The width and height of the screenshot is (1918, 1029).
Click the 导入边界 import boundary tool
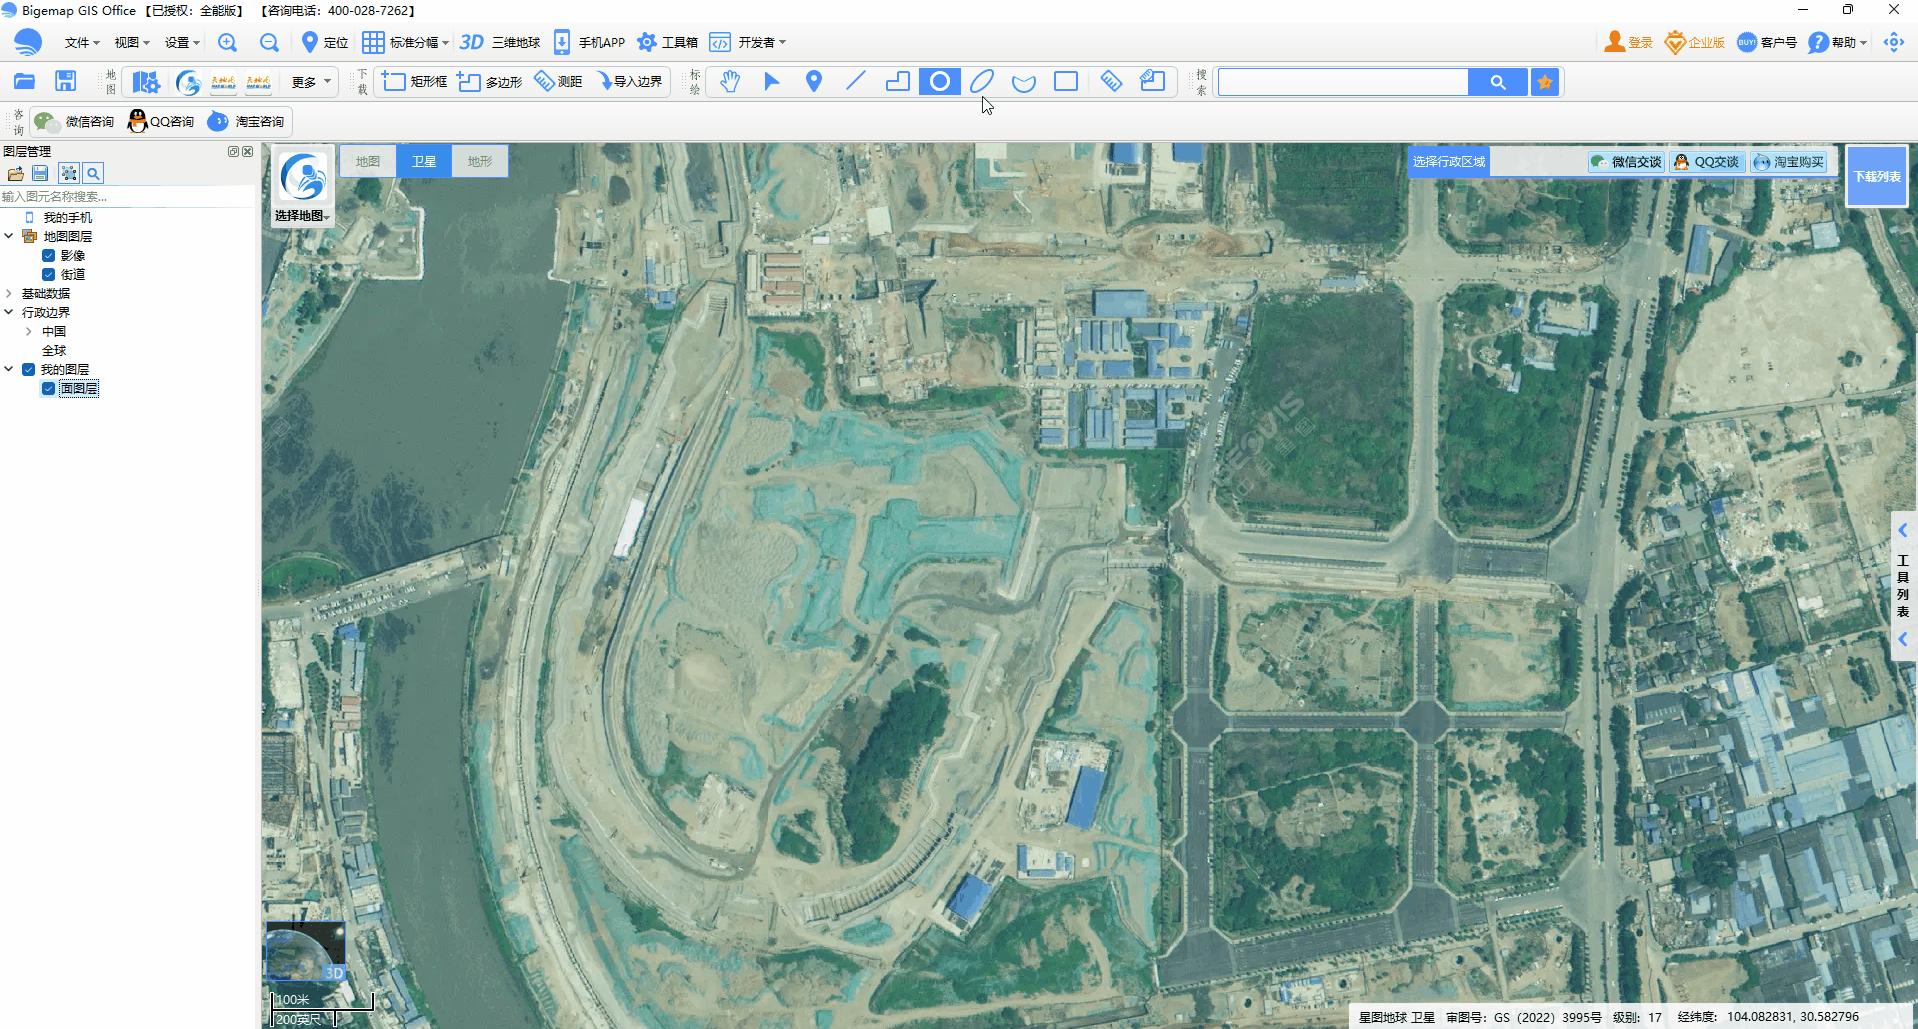point(630,81)
